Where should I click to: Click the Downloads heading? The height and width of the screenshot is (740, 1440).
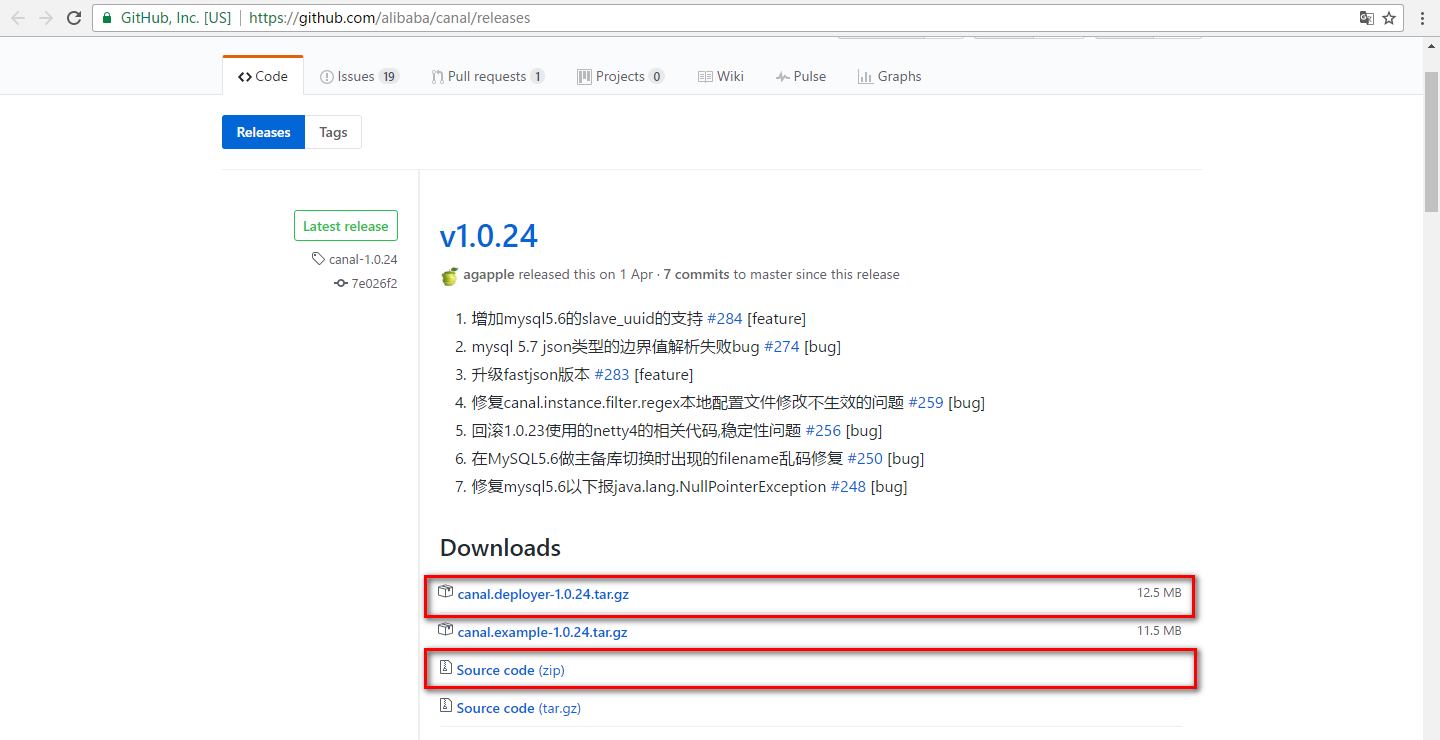(x=500, y=548)
